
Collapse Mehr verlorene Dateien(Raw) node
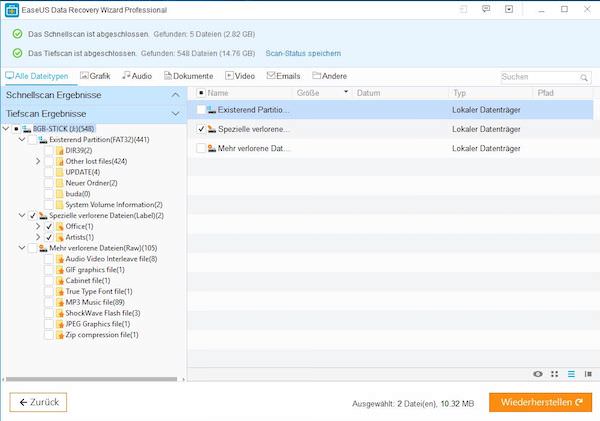22,248
